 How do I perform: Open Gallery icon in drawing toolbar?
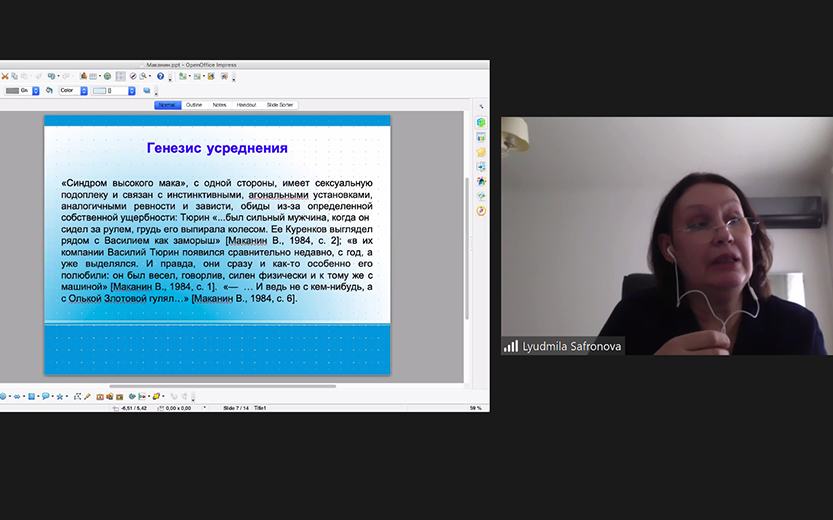120,397
